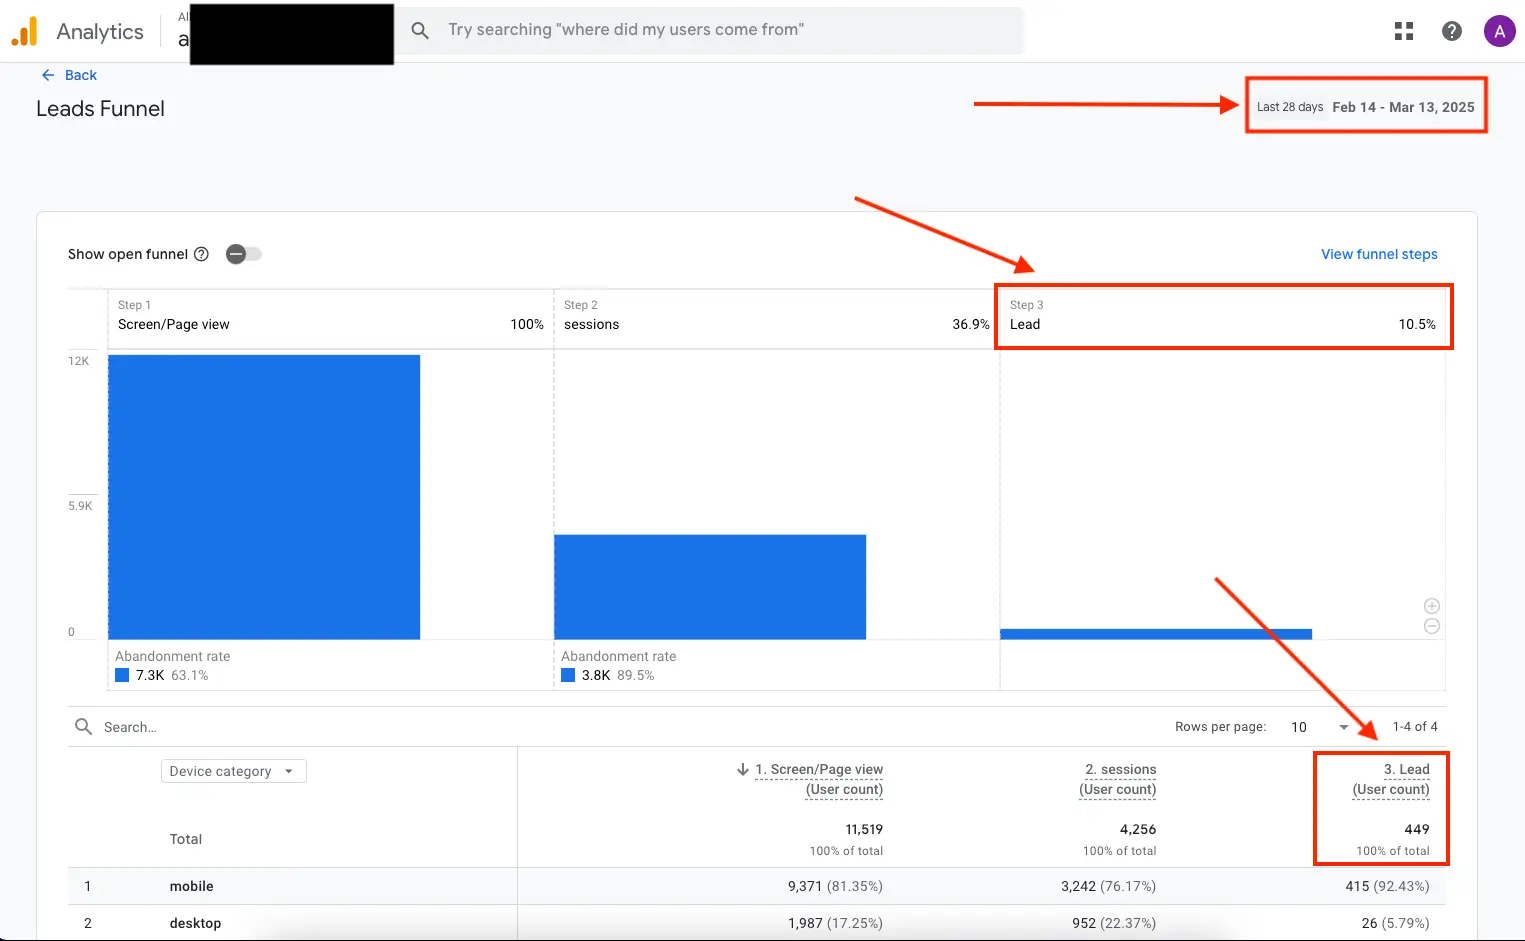Image resolution: width=1525 pixels, height=941 pixels.
Task: Click the Google Analytics logo icon
Action: 24,31
